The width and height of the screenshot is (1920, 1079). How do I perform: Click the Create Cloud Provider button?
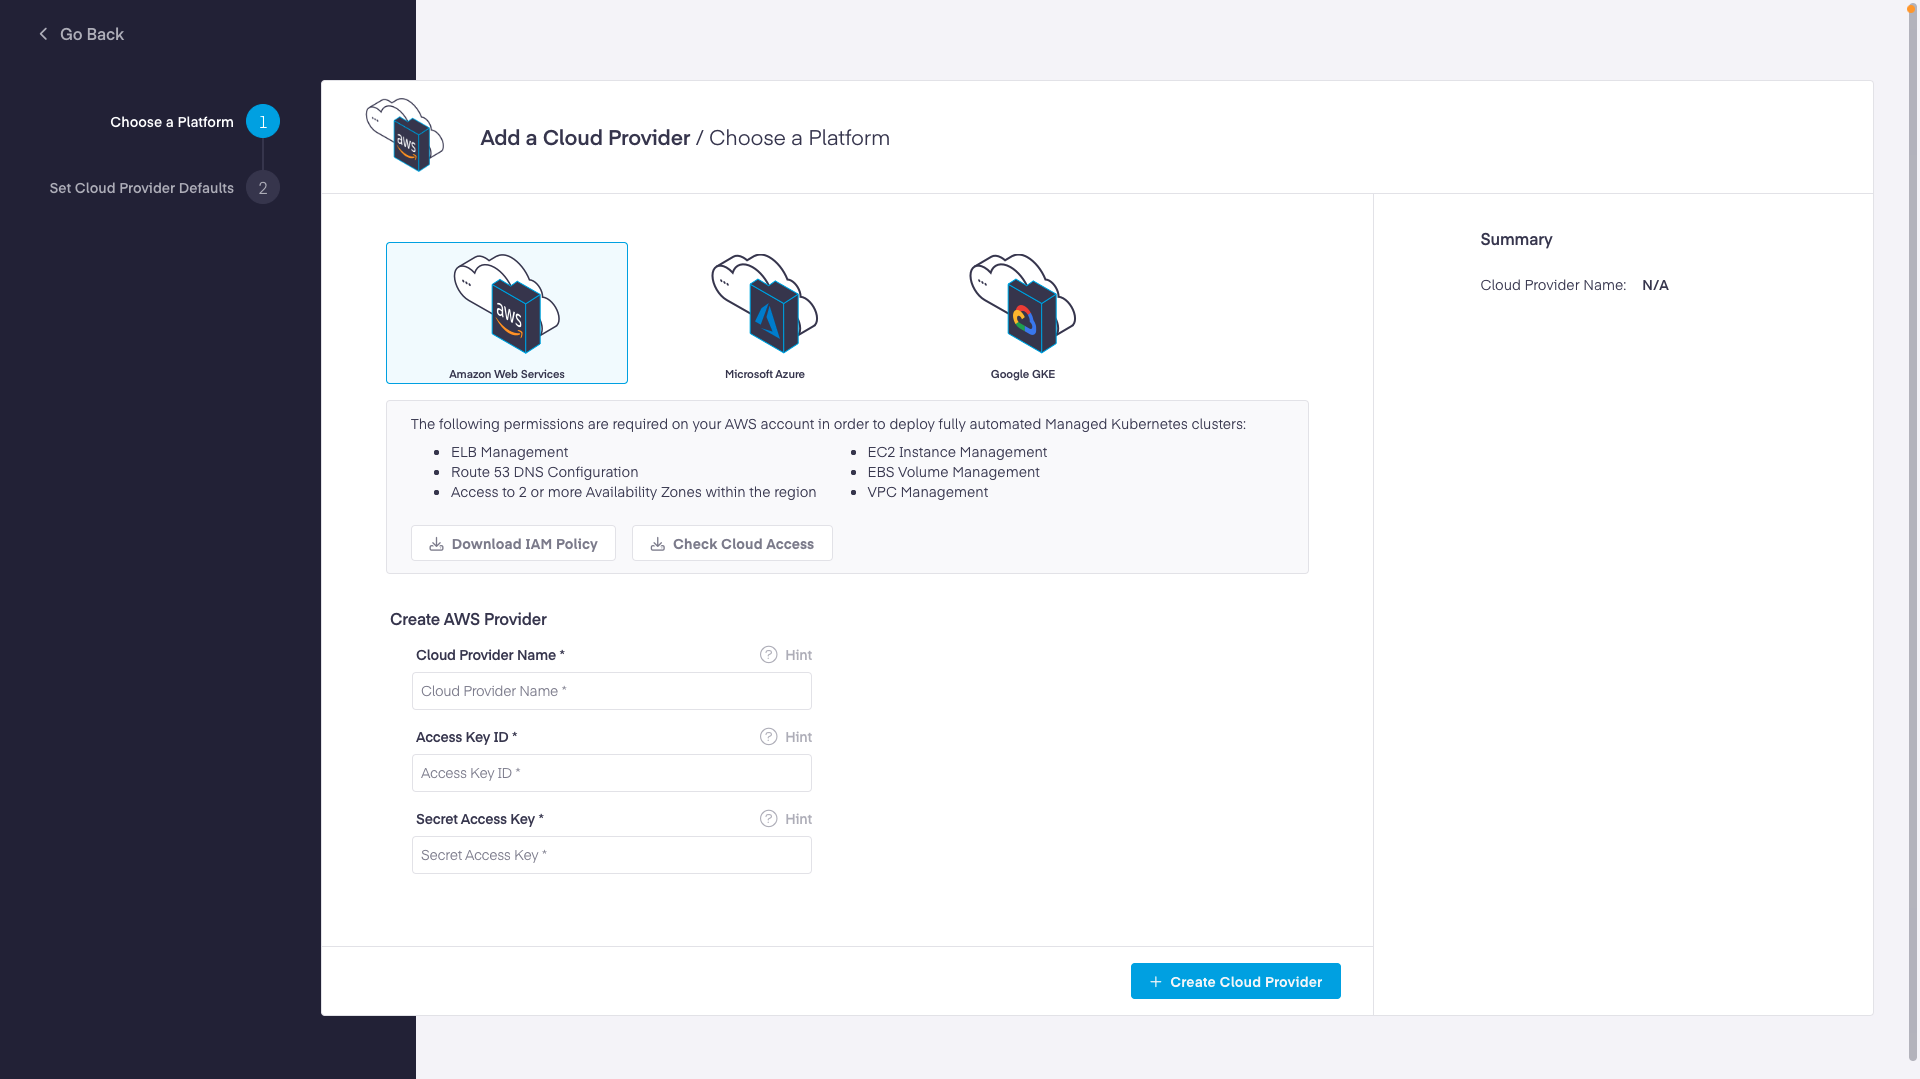coord(1235,981)
